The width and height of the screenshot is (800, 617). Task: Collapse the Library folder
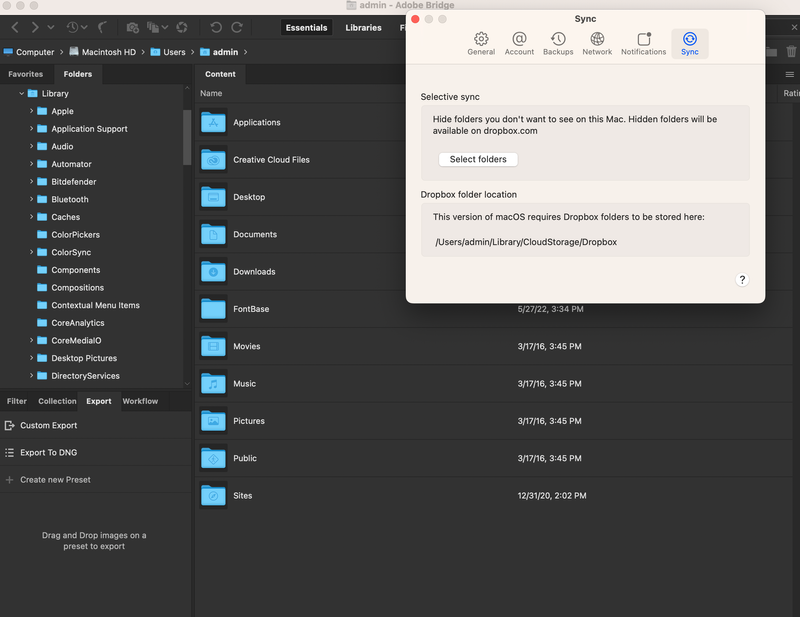pos(20,93)
